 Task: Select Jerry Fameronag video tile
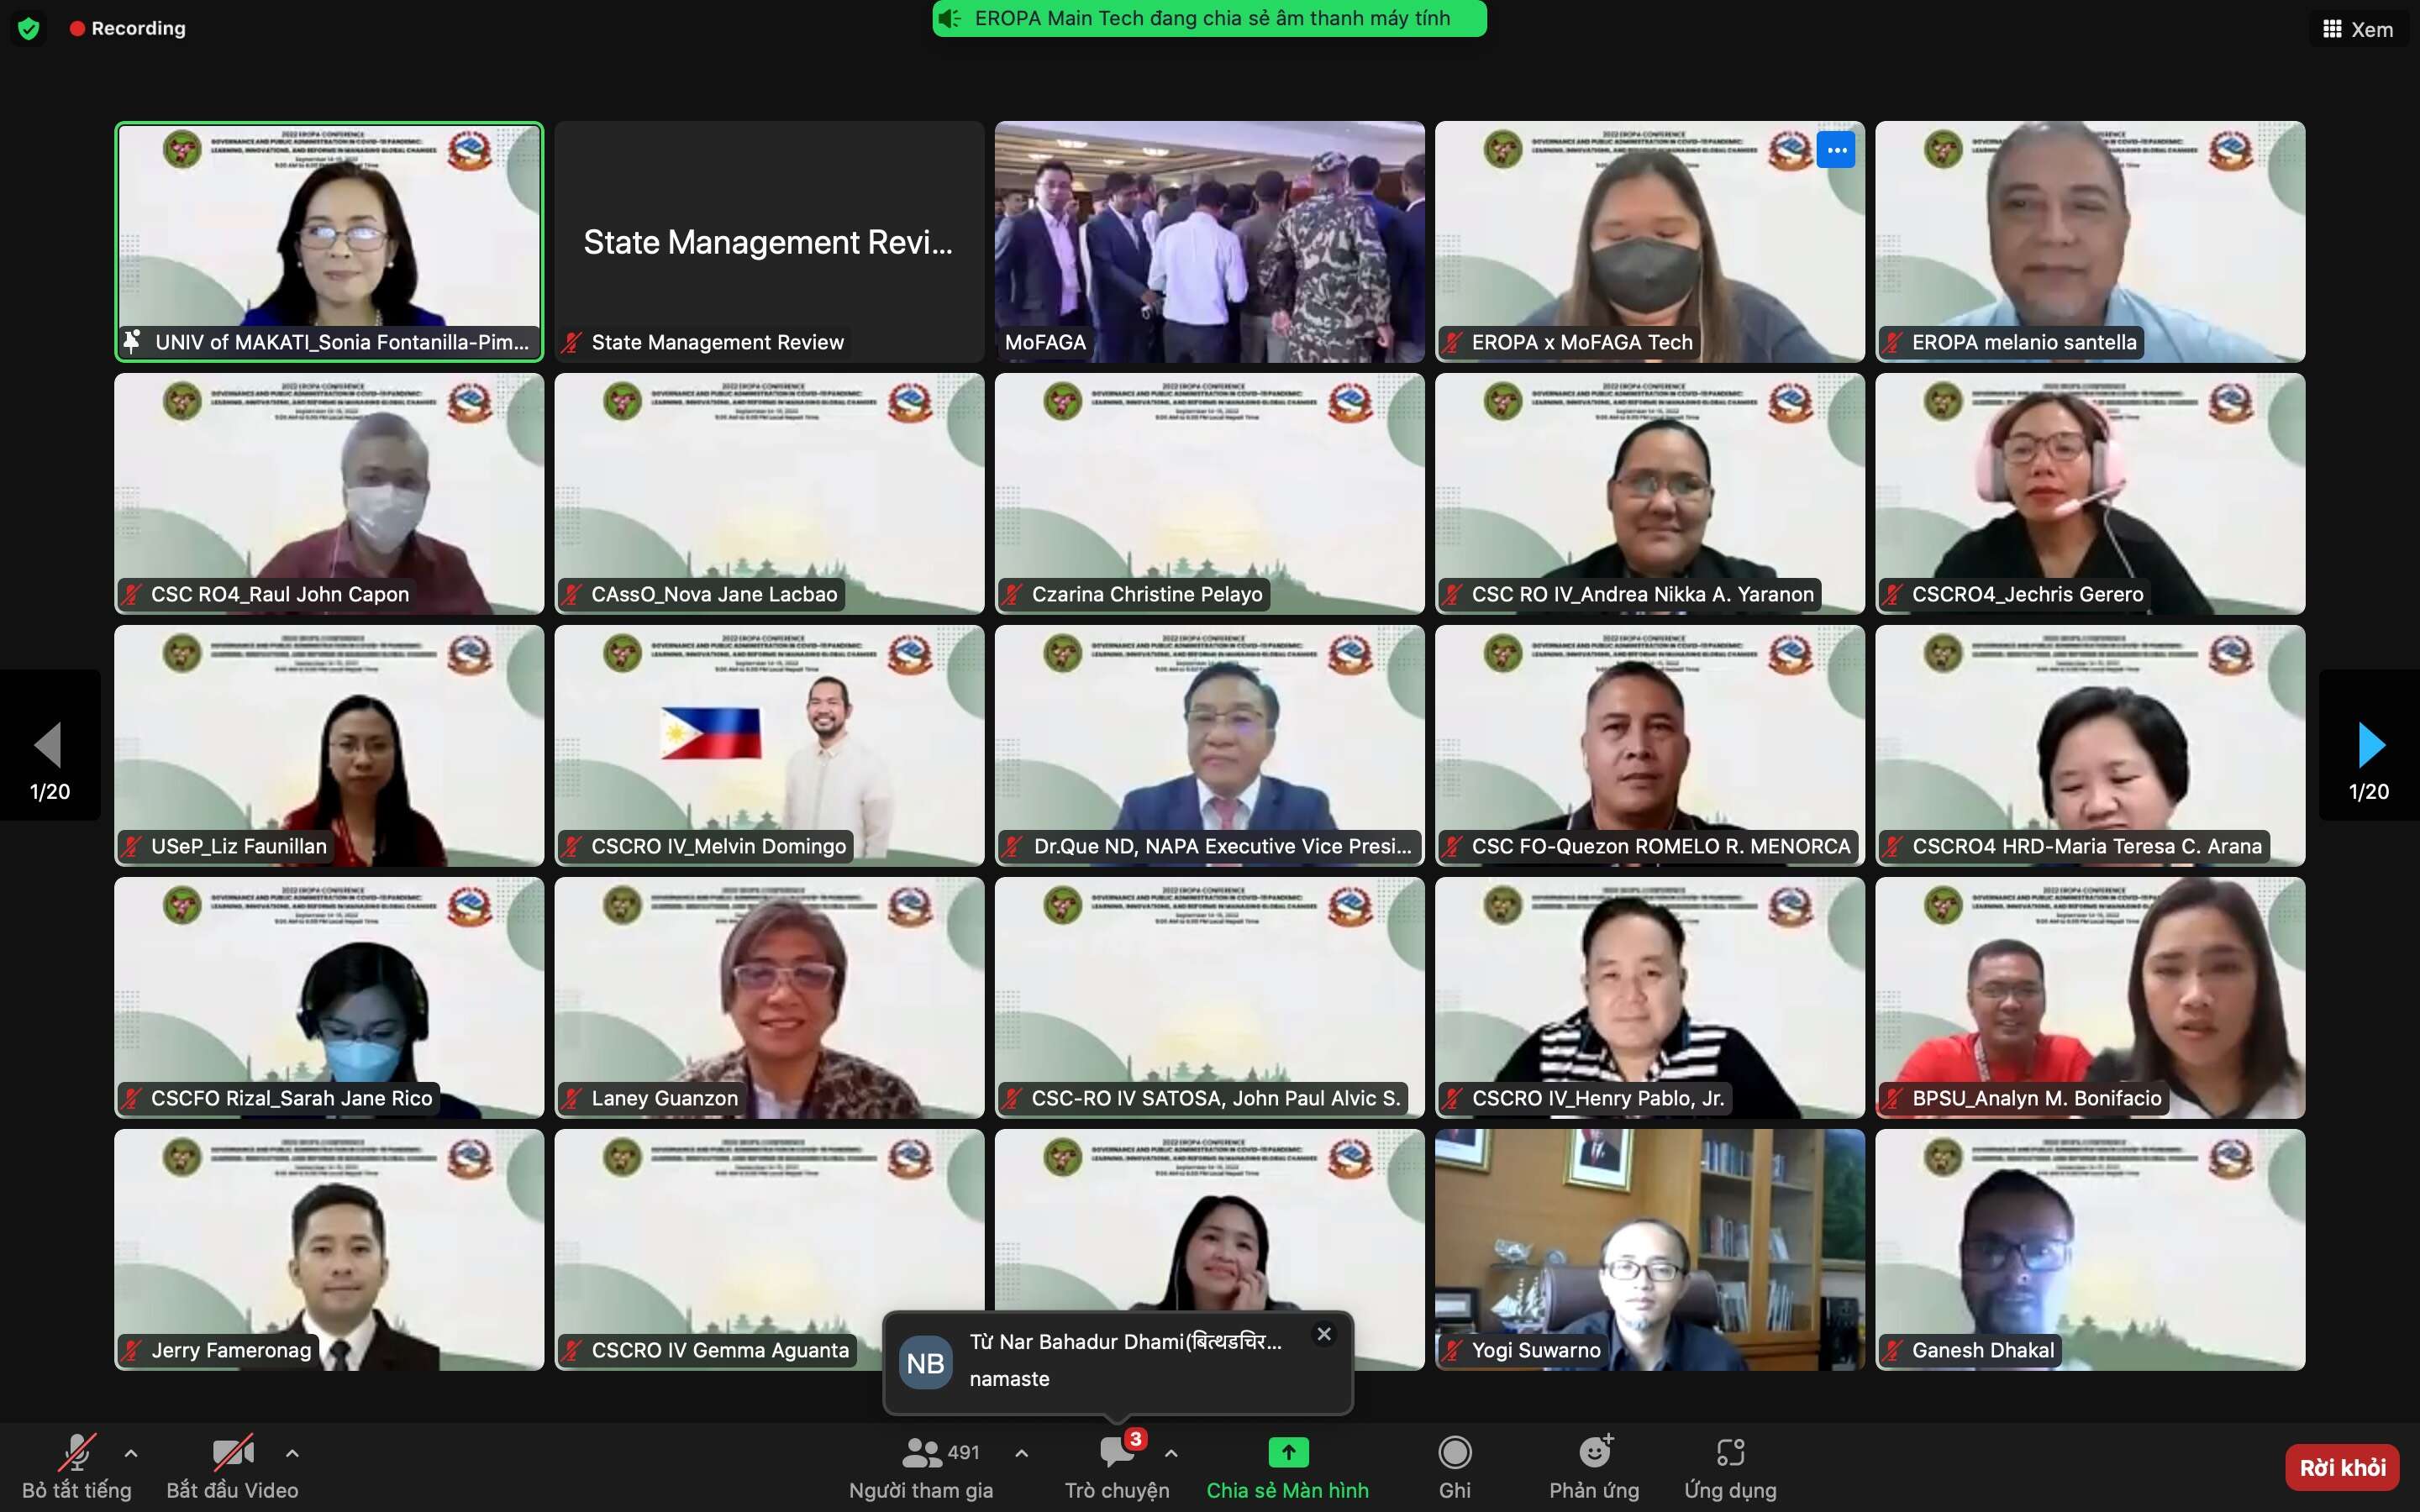329,1250
